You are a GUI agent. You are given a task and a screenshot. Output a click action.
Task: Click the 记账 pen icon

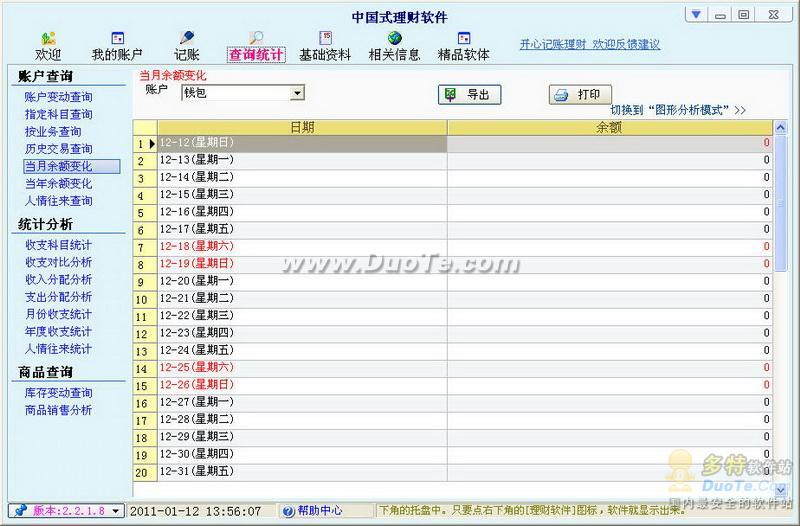186,39
